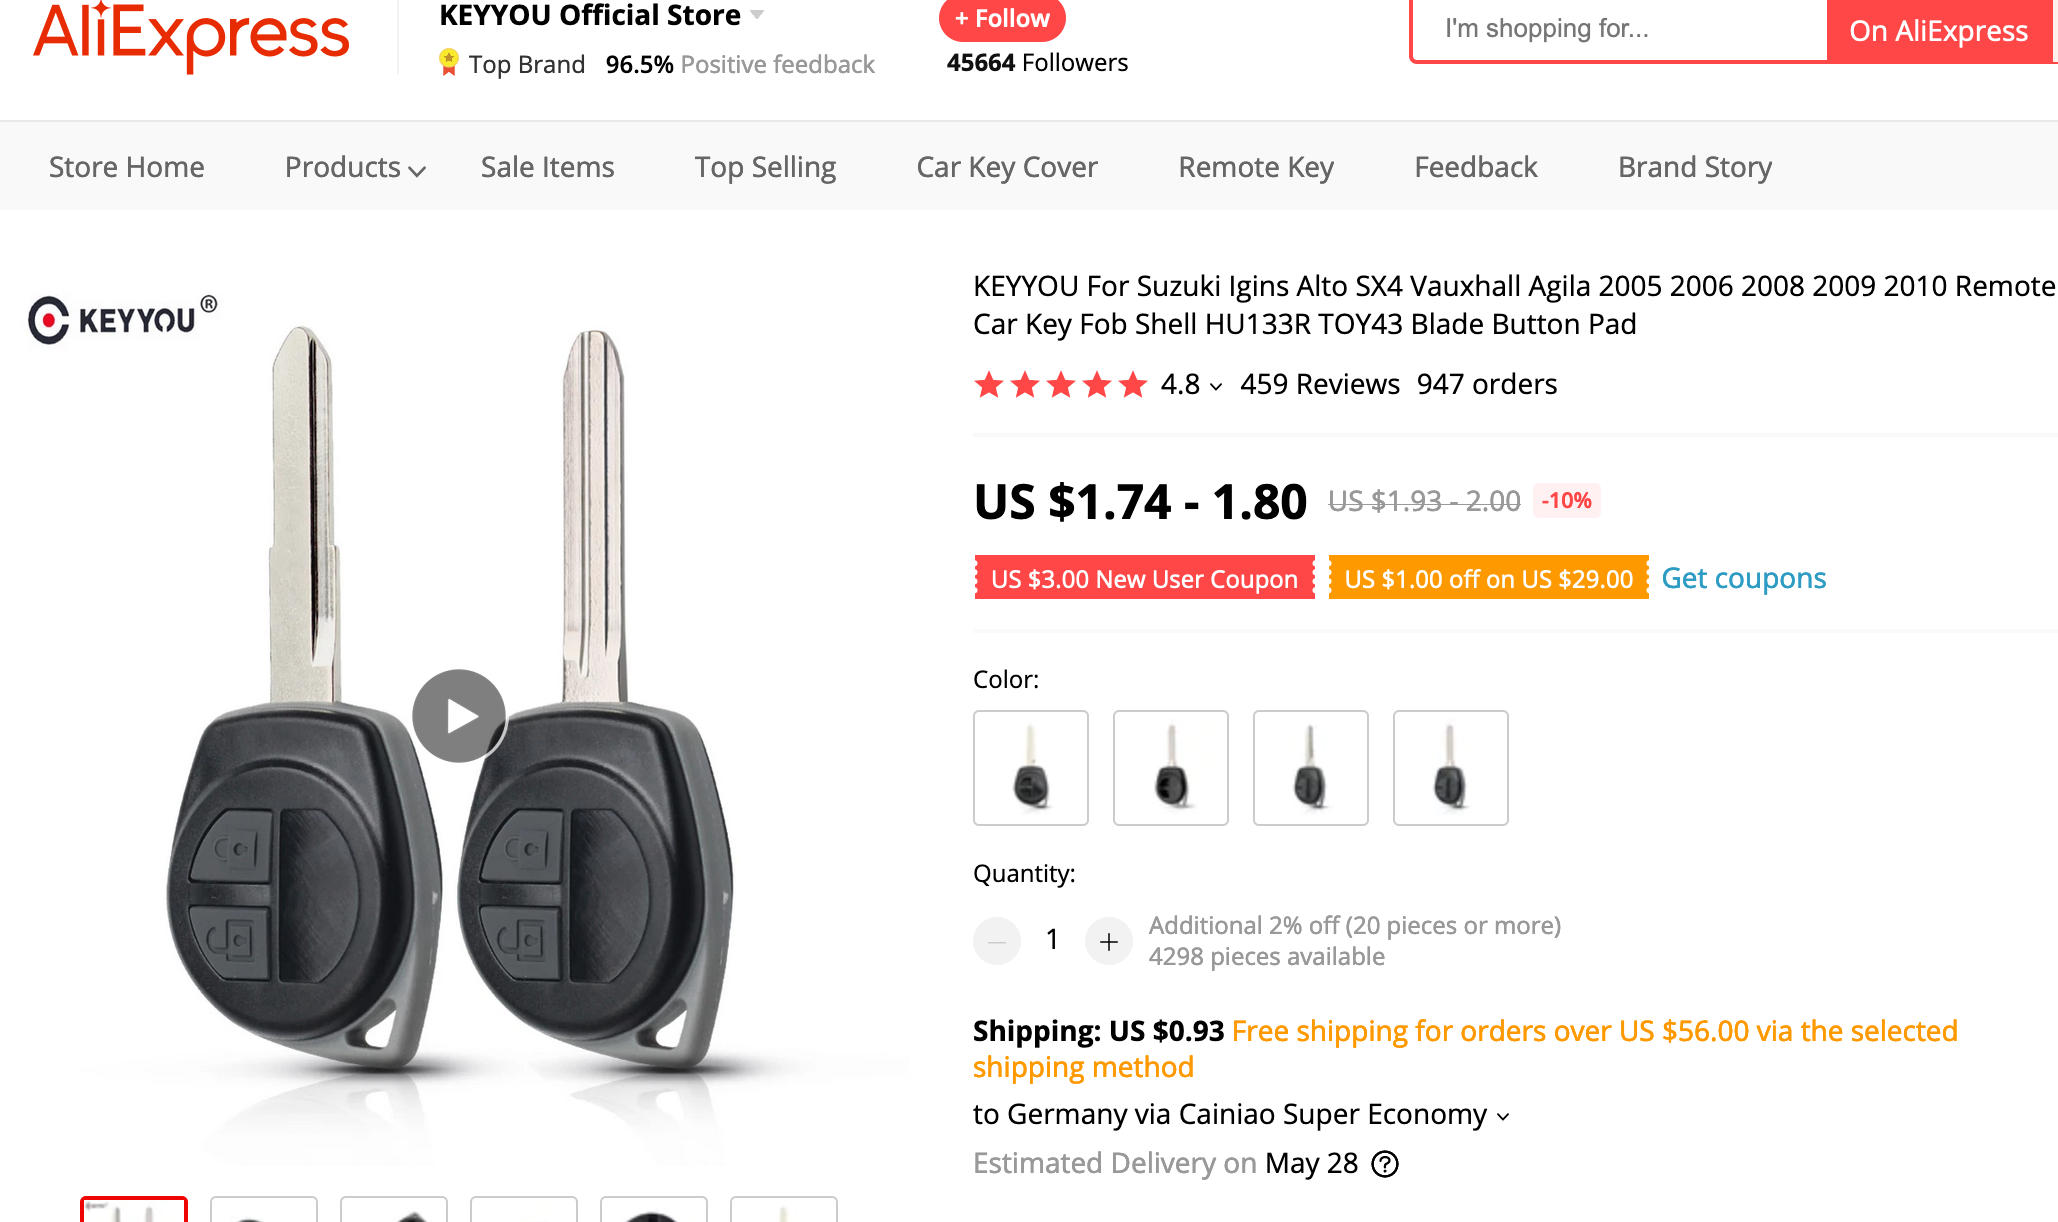Click the five-star rating stars
The width and height of the screenshot is (2058, 1222).
(x=1060, y=385)
